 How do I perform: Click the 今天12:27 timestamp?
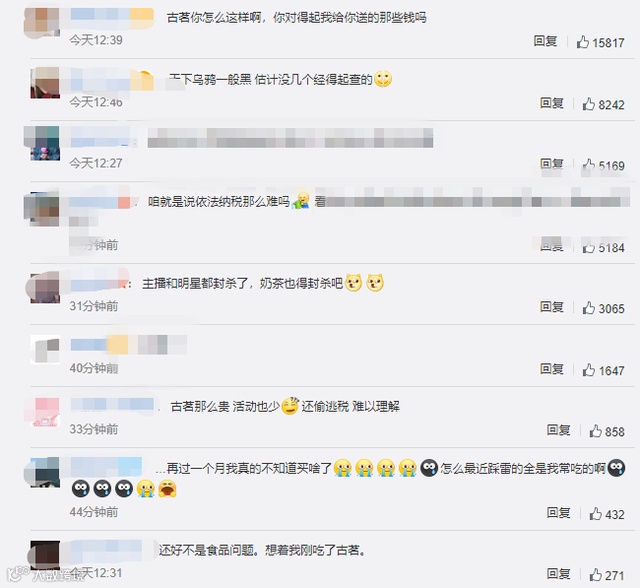point(96,163)
